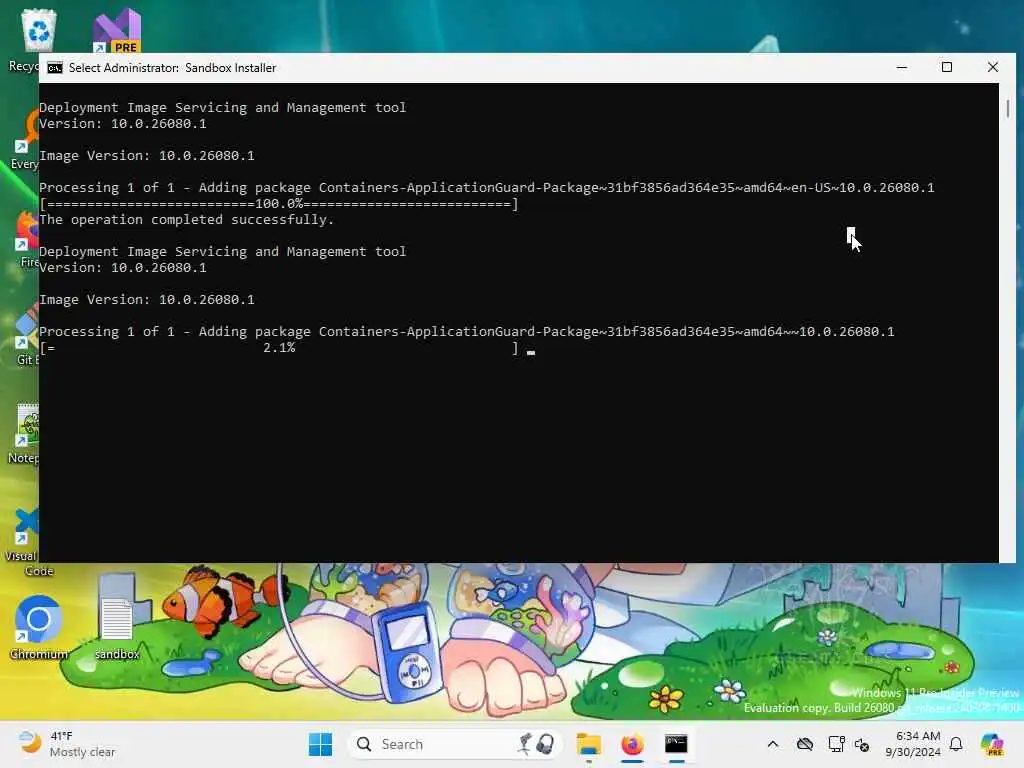Screen dimensions: 1024x768
Task: Click the taskbar Search box
Action: [455, 744]
